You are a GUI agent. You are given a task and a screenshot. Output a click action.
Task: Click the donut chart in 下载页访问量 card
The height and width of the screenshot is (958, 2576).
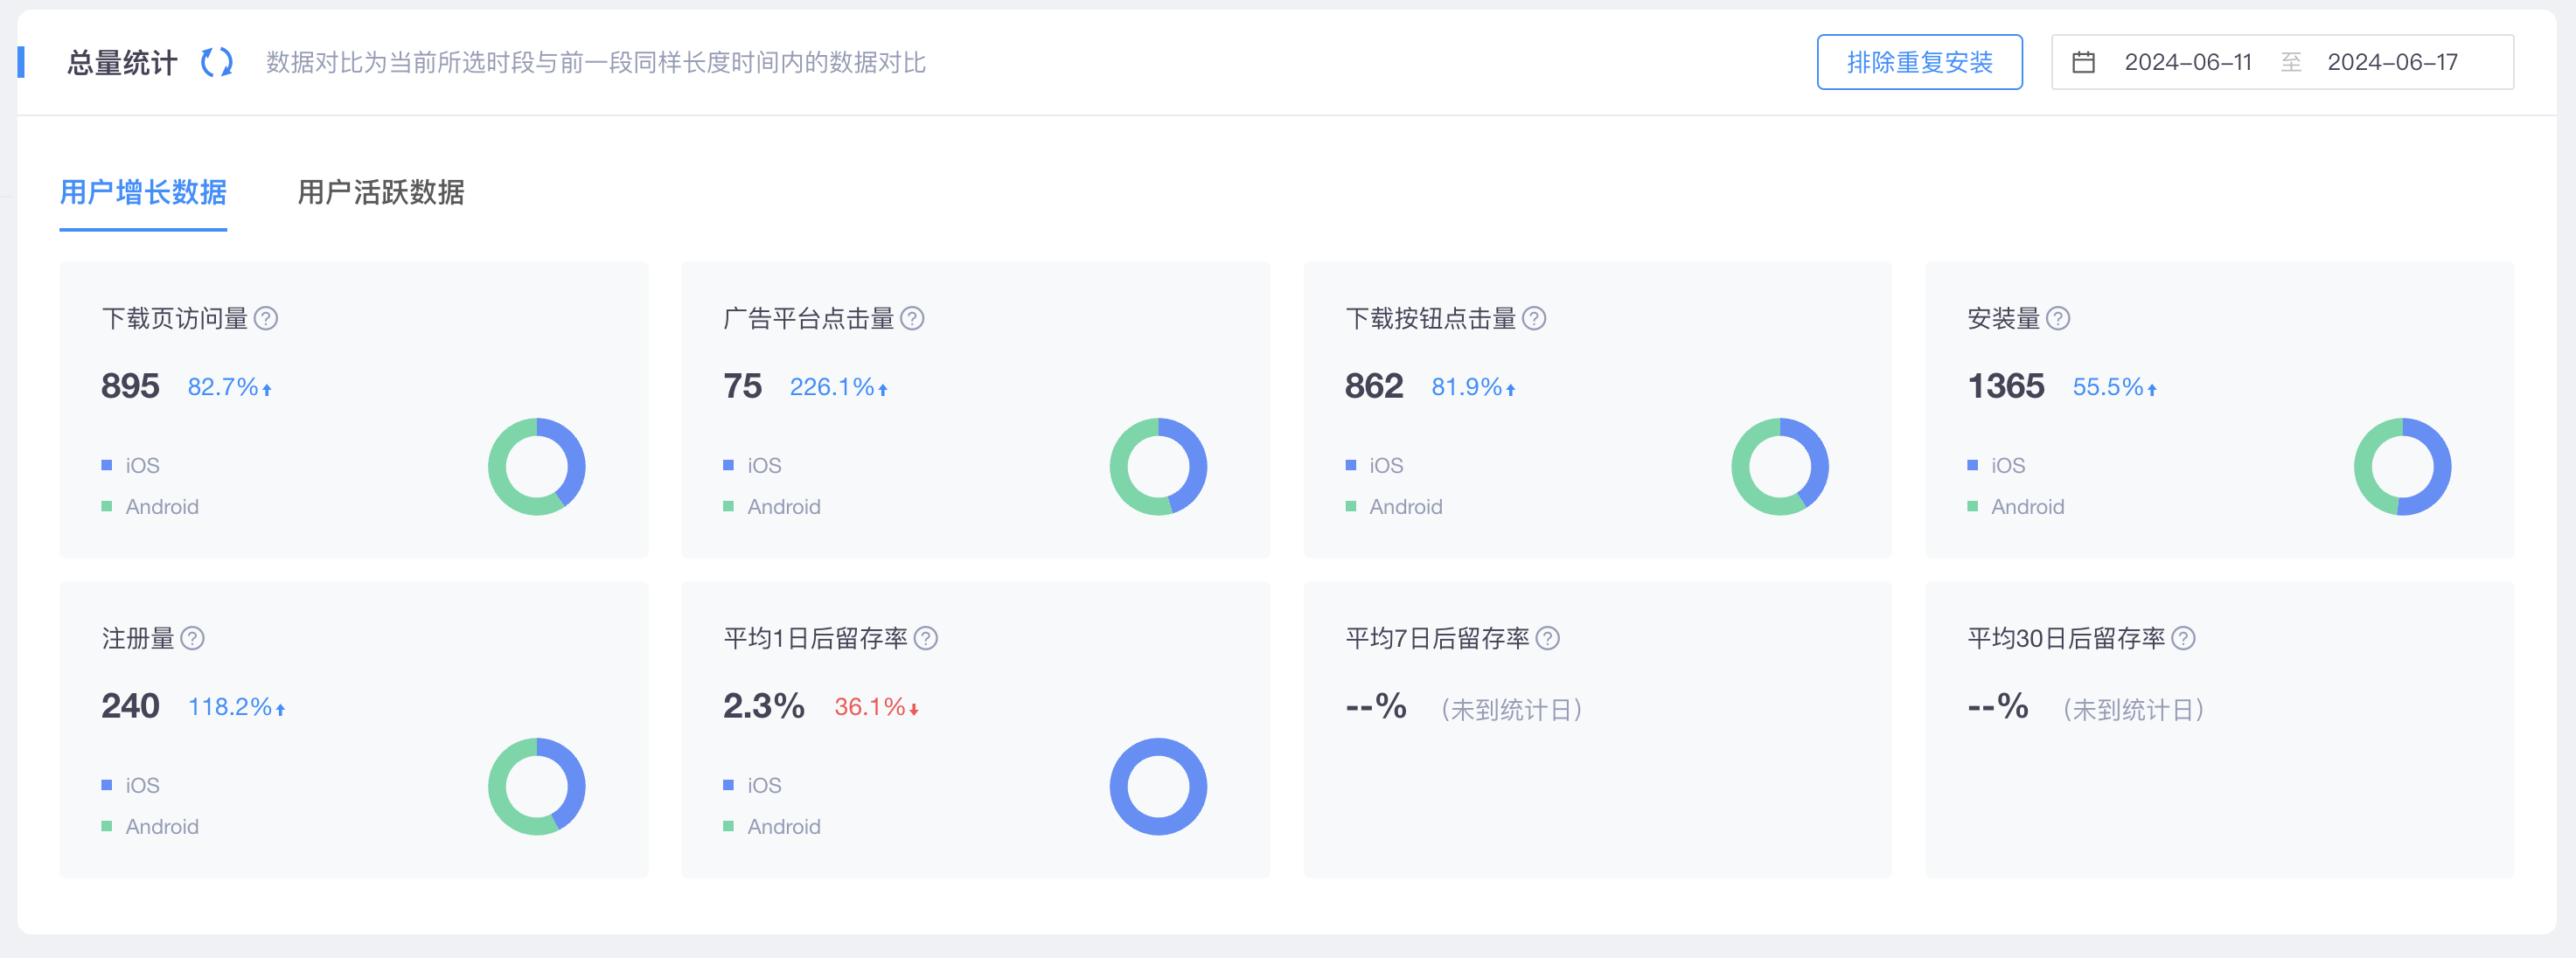coord(537,467)
